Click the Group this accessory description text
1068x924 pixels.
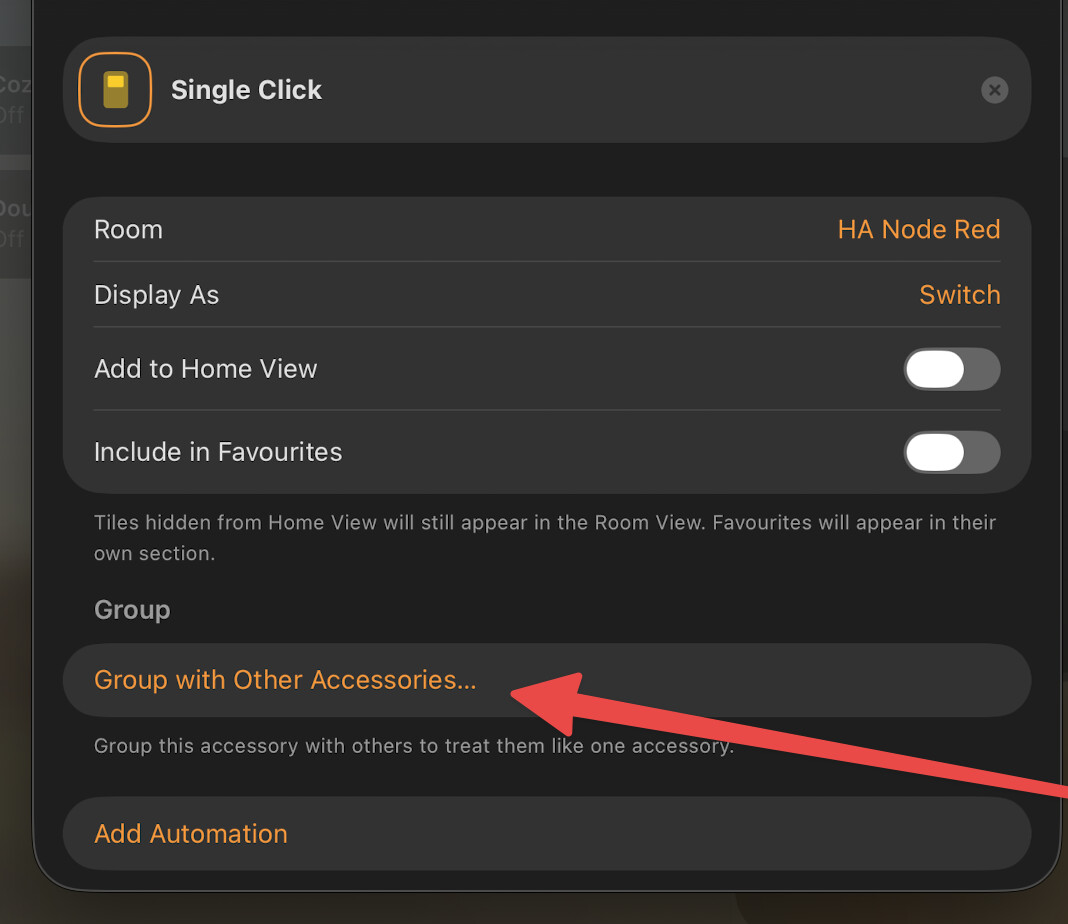click(x=414, y=746)
